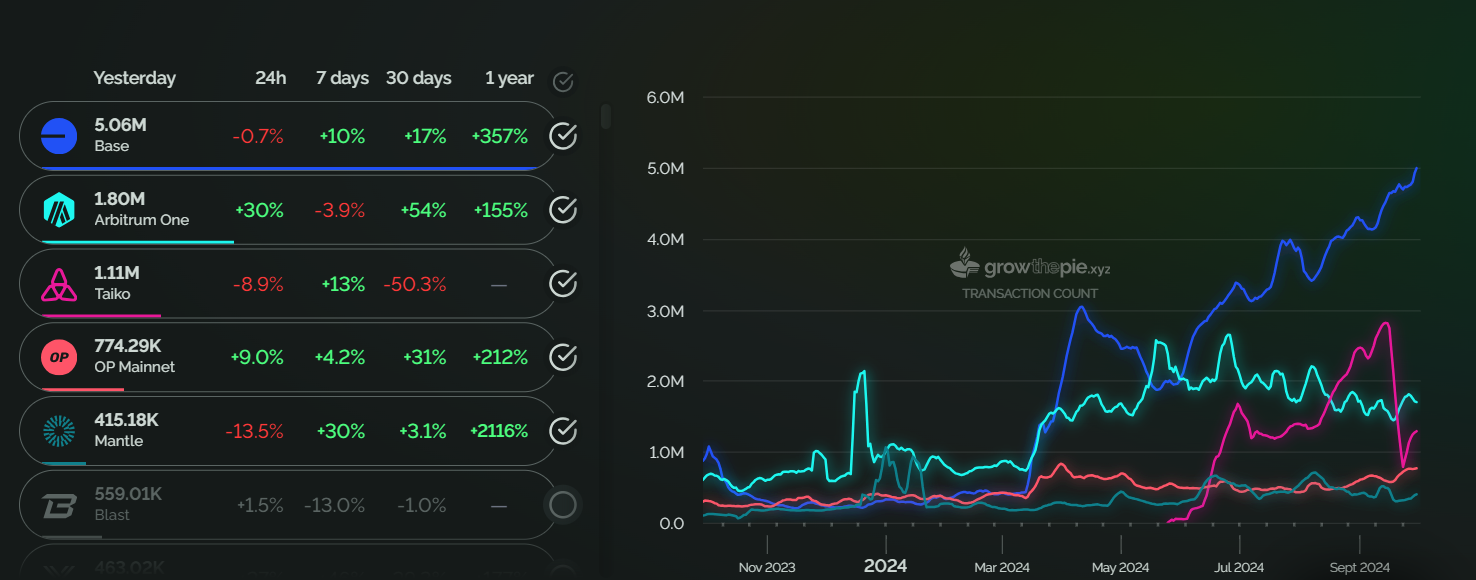Click Base's +17% 30 days change
1476x580 pixels.
tap(425, 136)
